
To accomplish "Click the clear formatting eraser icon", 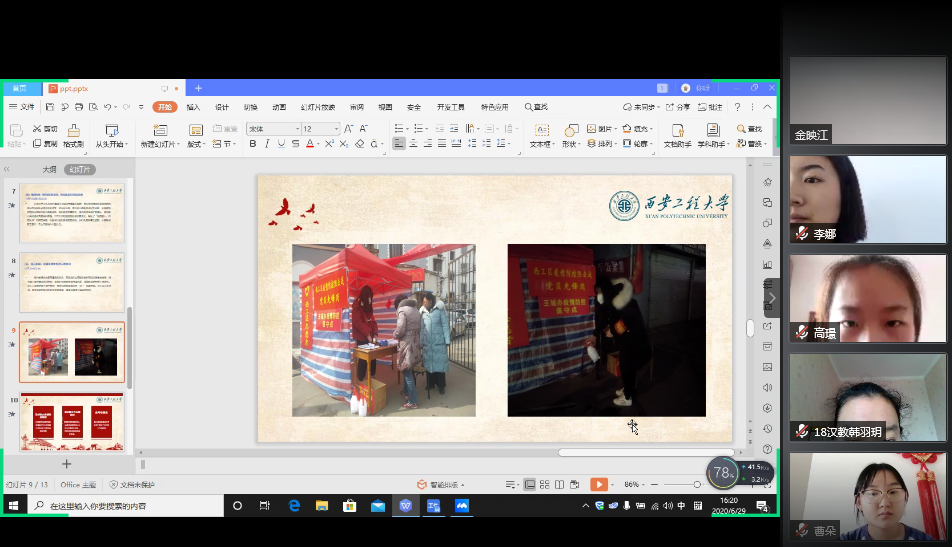I will [x=360, y=144].
